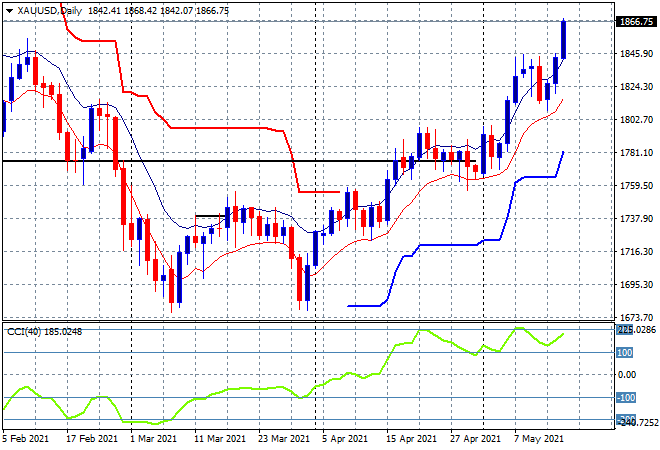Click the 11 Mar 2021 date label
The width and height of the screenshot is (660, 450).
click(220, 439)
